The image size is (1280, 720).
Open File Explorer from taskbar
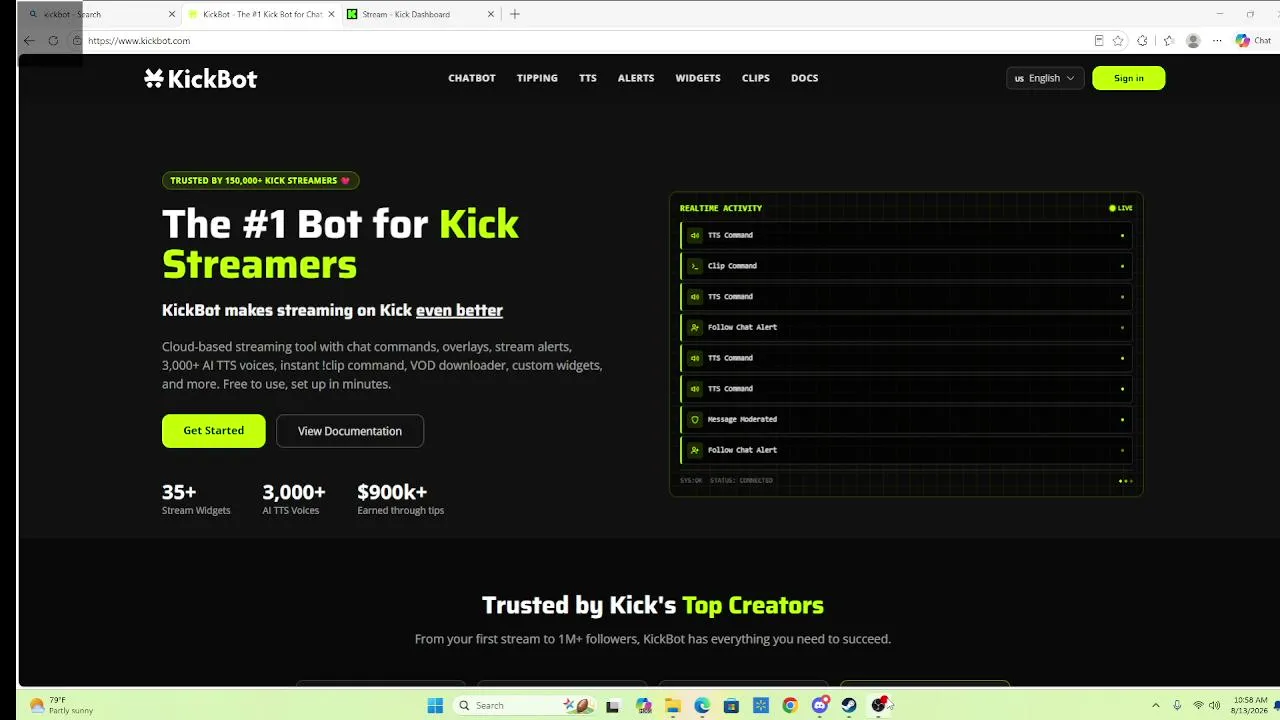(x=673, y=705)
